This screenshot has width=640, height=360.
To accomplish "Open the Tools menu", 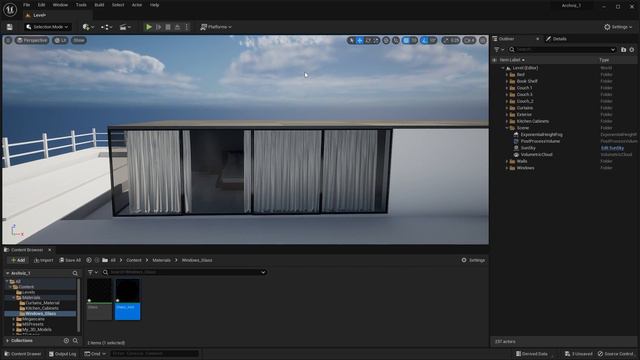I will coord(81,5).
